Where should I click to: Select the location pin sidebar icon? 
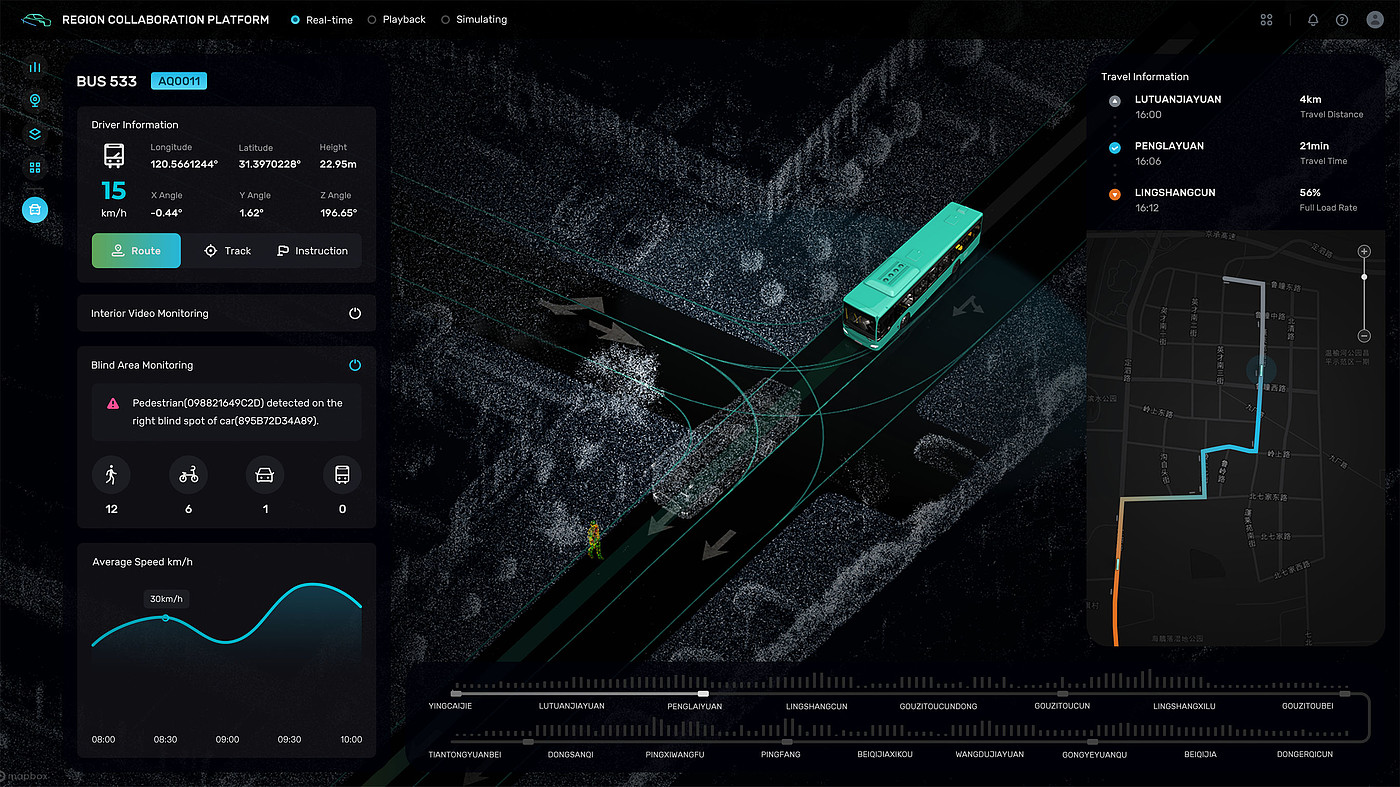tap(35, 101)
